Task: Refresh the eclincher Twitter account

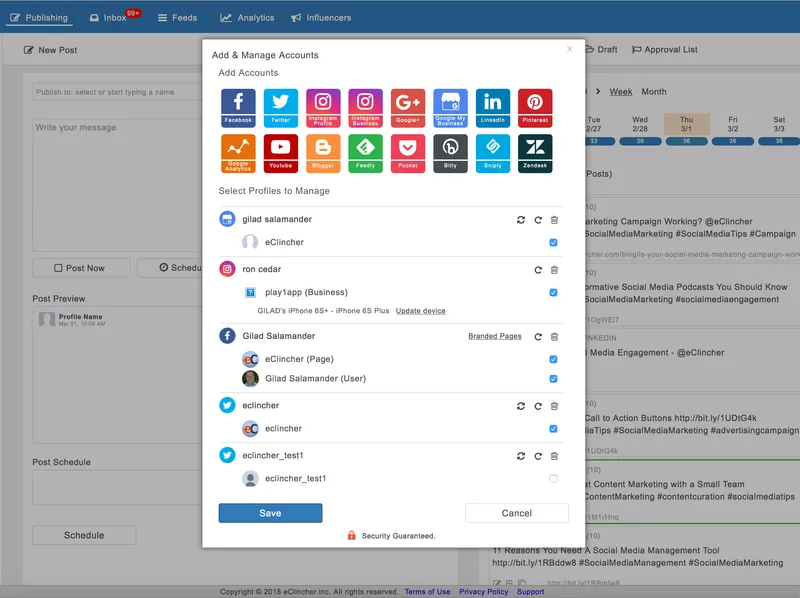Action: point(538,406)
